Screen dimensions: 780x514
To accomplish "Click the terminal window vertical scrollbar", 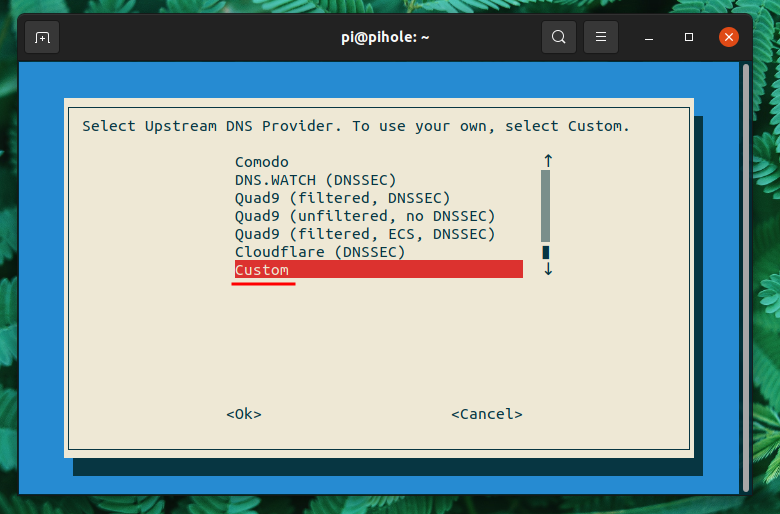I will click(x=745, y=278).
